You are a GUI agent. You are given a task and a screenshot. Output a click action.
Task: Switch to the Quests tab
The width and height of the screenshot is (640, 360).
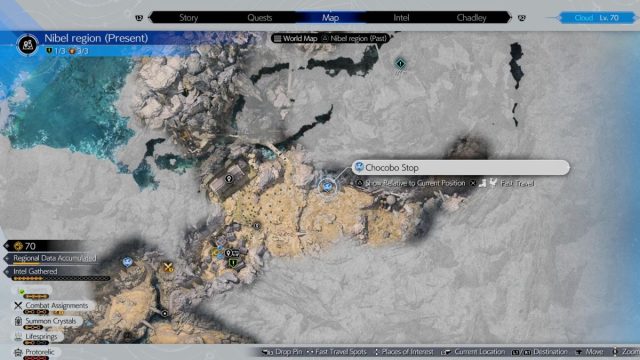[260, 18]
